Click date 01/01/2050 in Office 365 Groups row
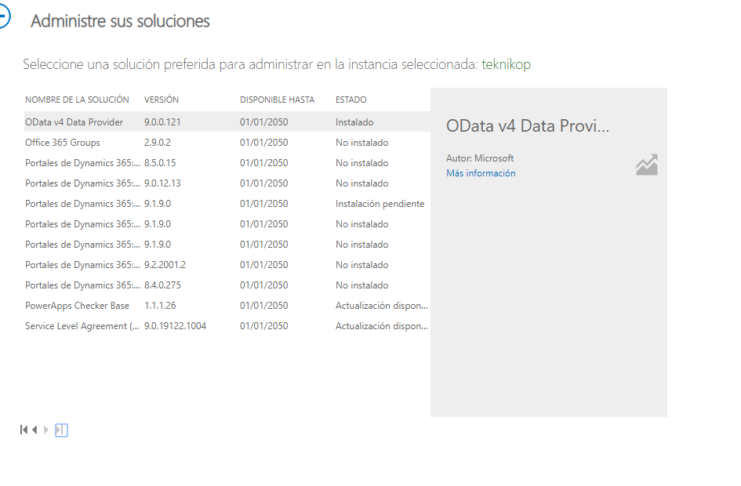The image size is (741, 486). point(264,142)
